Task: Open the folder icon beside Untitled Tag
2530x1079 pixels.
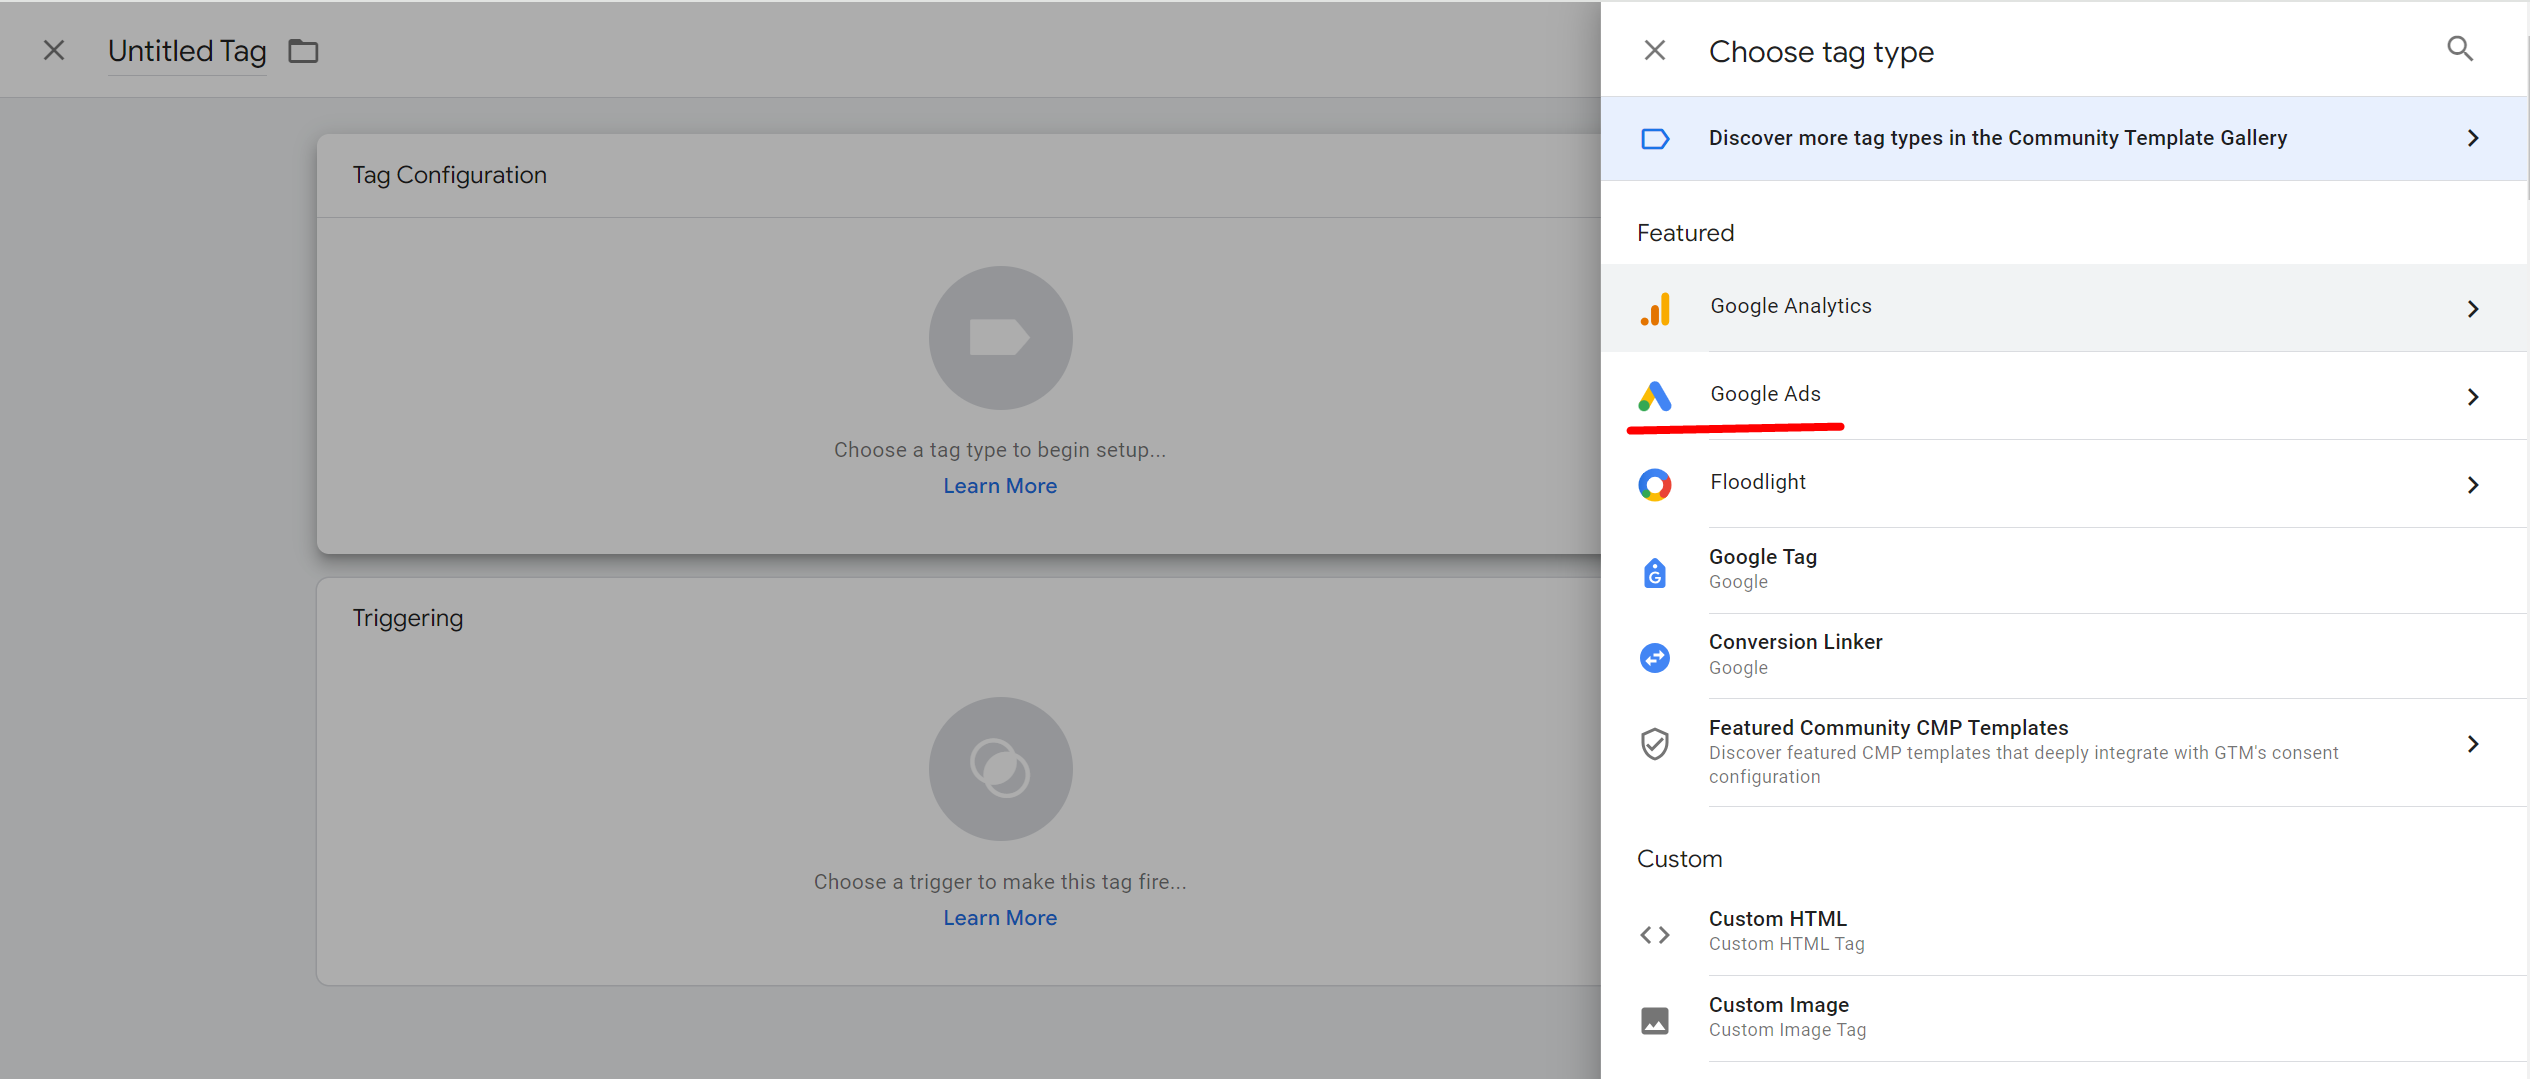Action: [x=303, y=51]
